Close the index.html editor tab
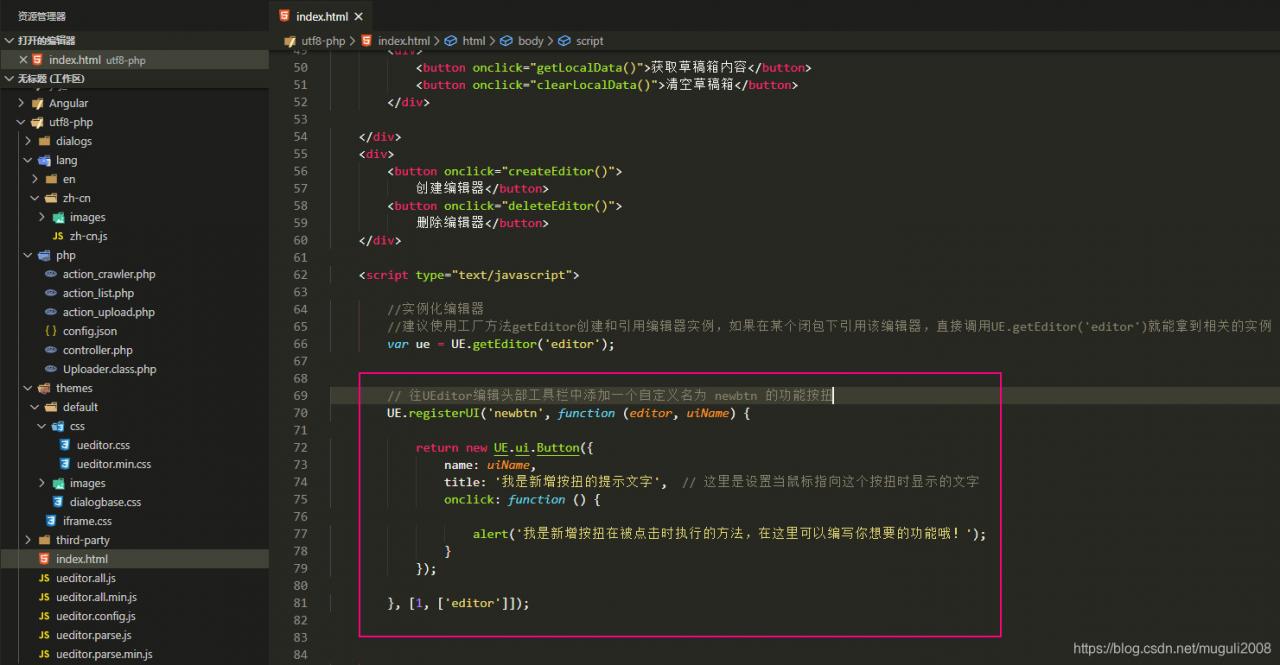The height and width of the screenshot is (665, 1280). point(360,16)
